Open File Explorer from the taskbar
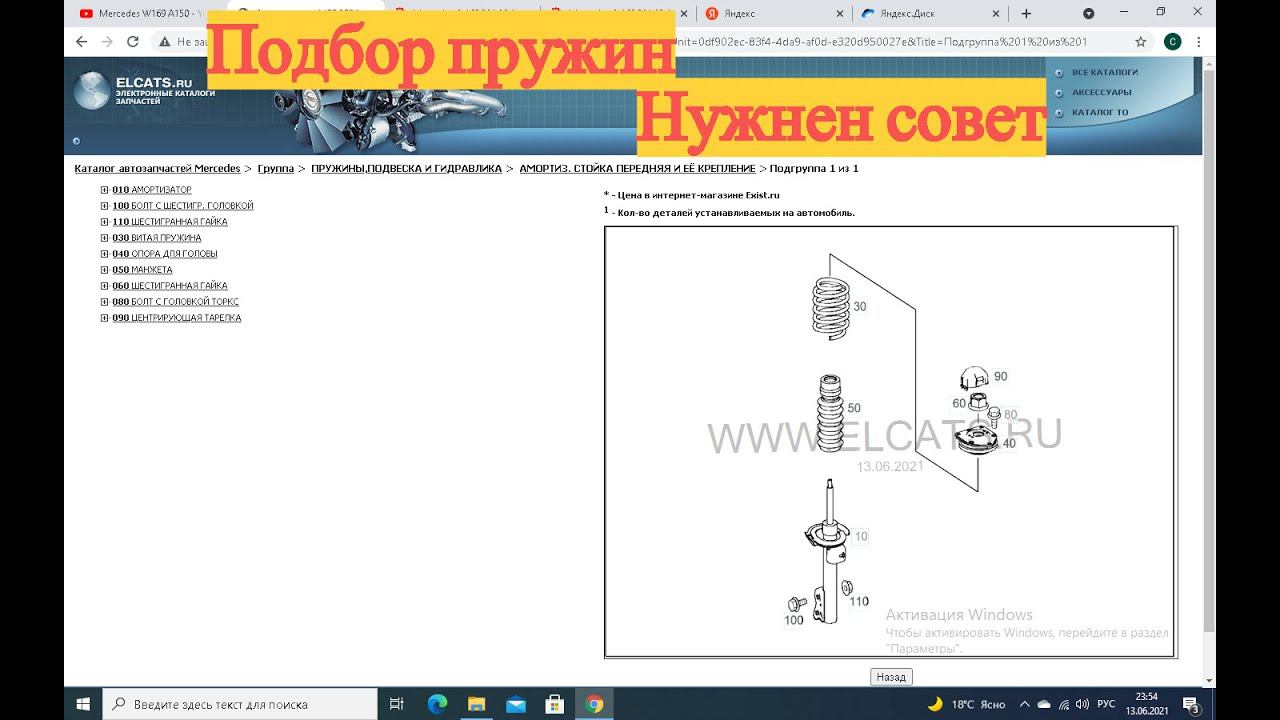This screenshot has height=720, width=1280. pyautogui.click(x=476, y=703)
